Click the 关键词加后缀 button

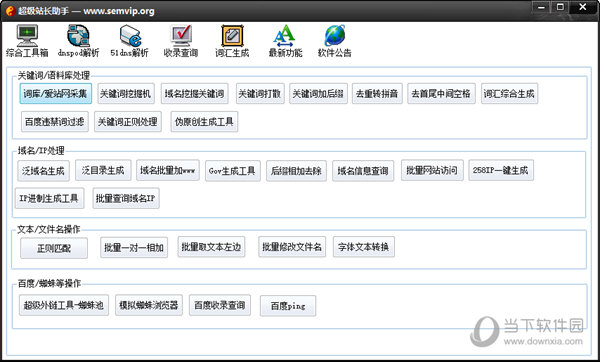pos(318,94)
